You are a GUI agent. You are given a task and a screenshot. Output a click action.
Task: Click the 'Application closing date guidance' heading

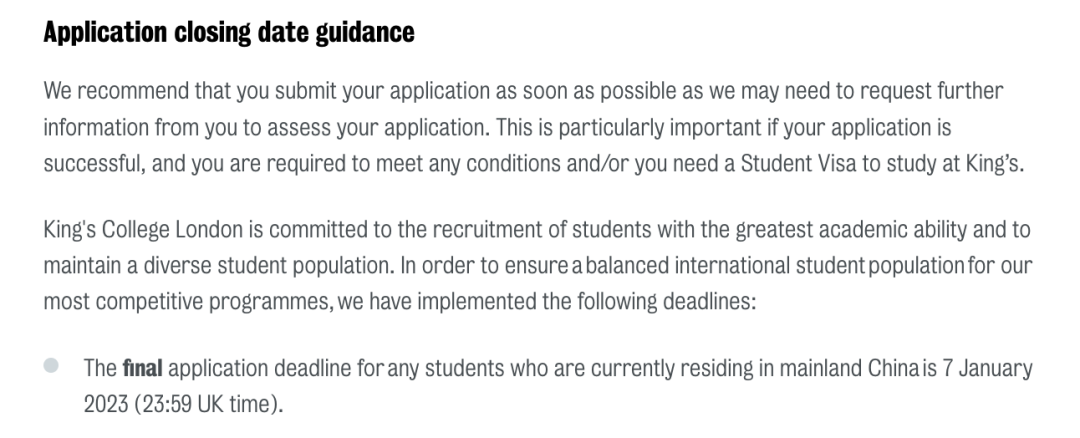(228, 33)
